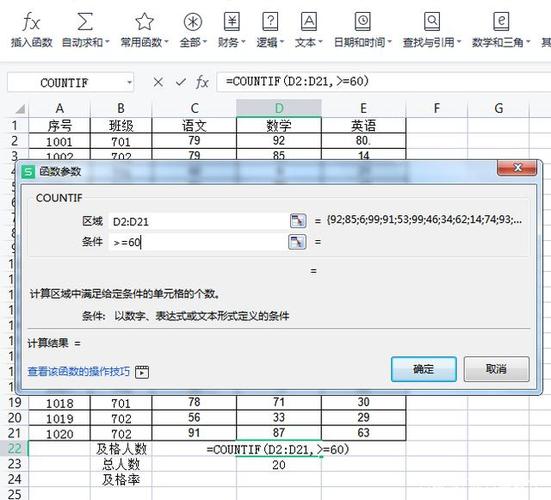
Task: Expand the 查找与引用 dropdown arrow
Action: pyautogui.click(x=459, y=43)
